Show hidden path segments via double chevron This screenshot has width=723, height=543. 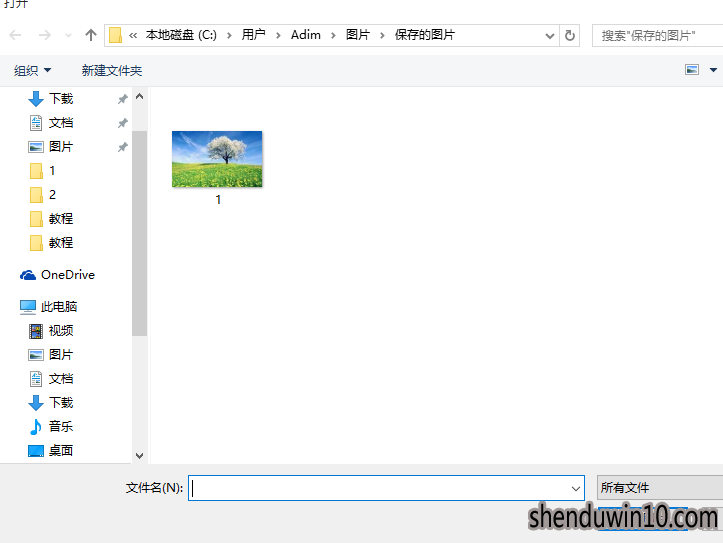(133, 35)
